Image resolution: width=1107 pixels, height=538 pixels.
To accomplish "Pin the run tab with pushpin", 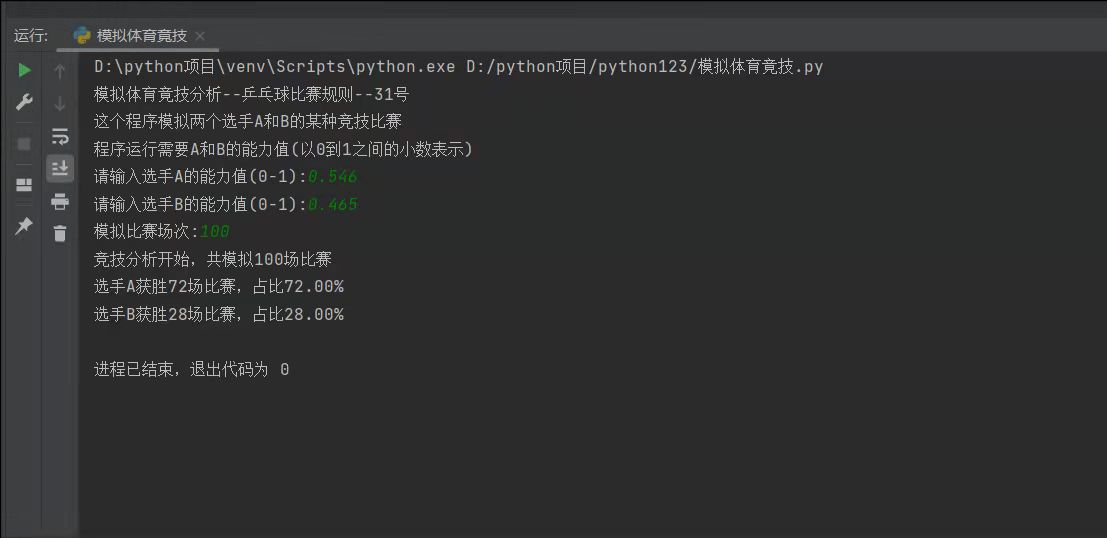I will [x=24, y=226].
